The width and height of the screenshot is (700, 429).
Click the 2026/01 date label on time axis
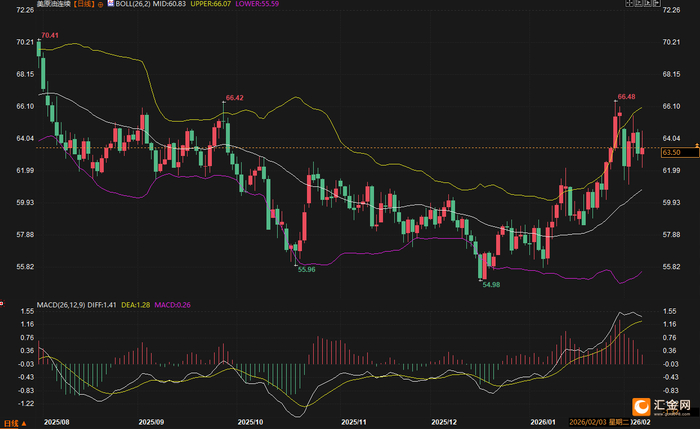542,422
